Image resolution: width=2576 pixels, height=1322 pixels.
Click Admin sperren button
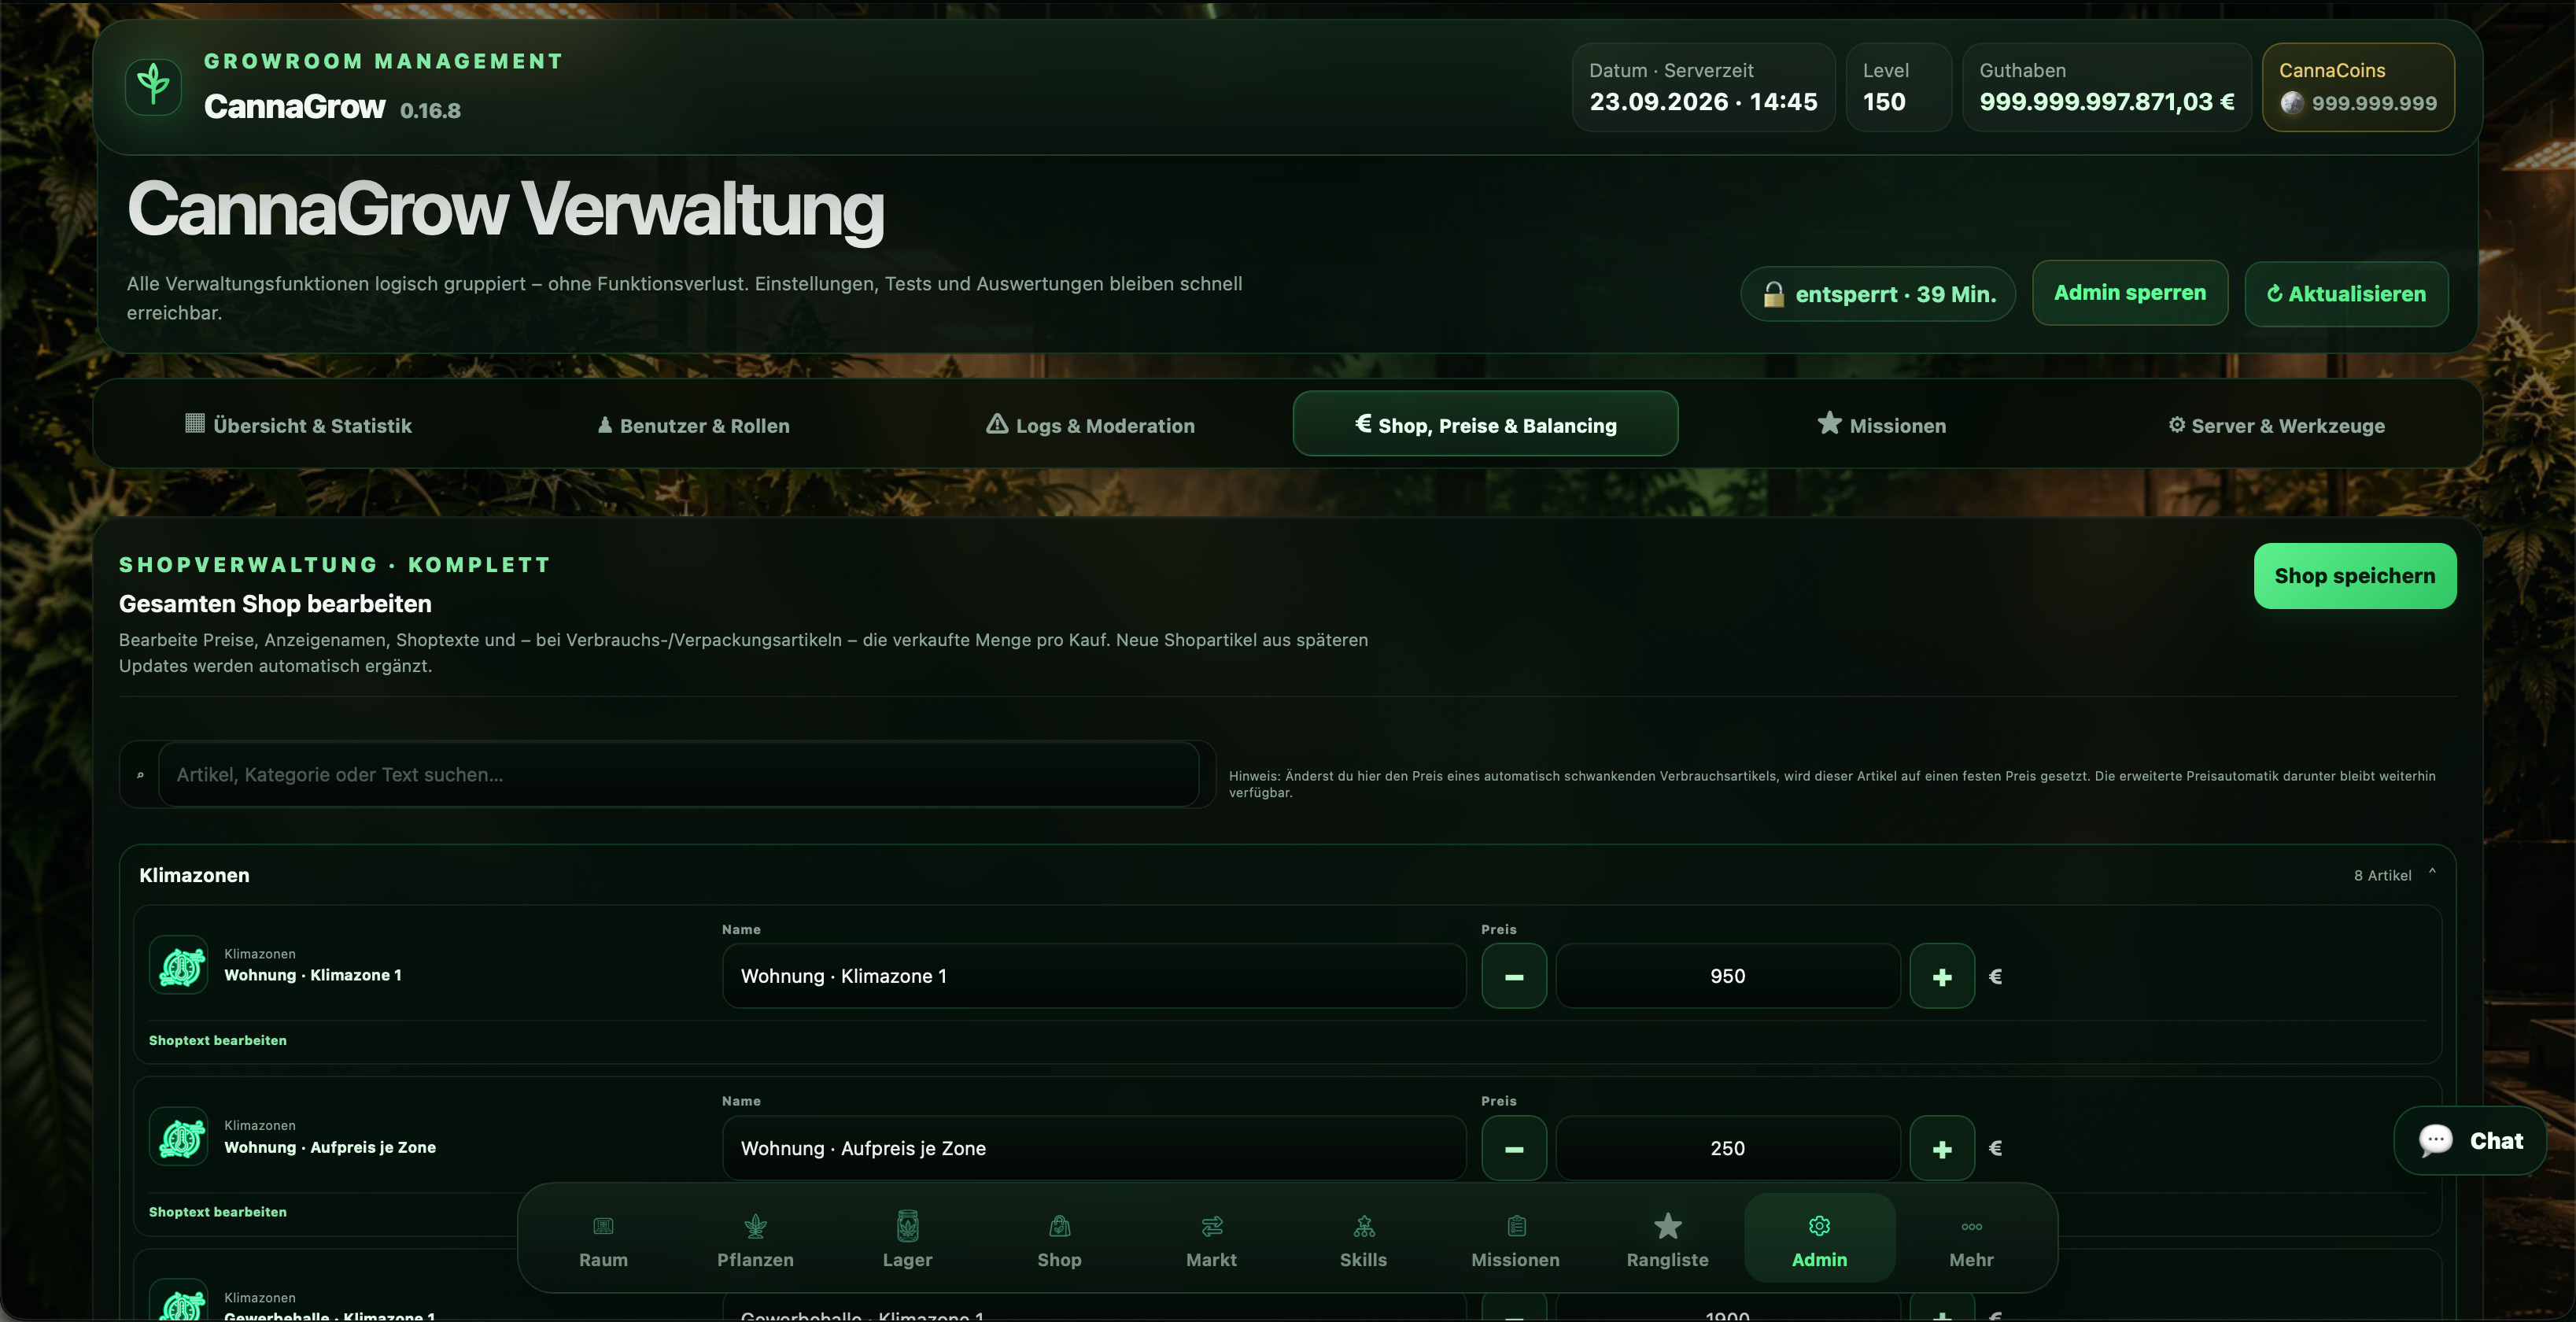pos(2129,293)
